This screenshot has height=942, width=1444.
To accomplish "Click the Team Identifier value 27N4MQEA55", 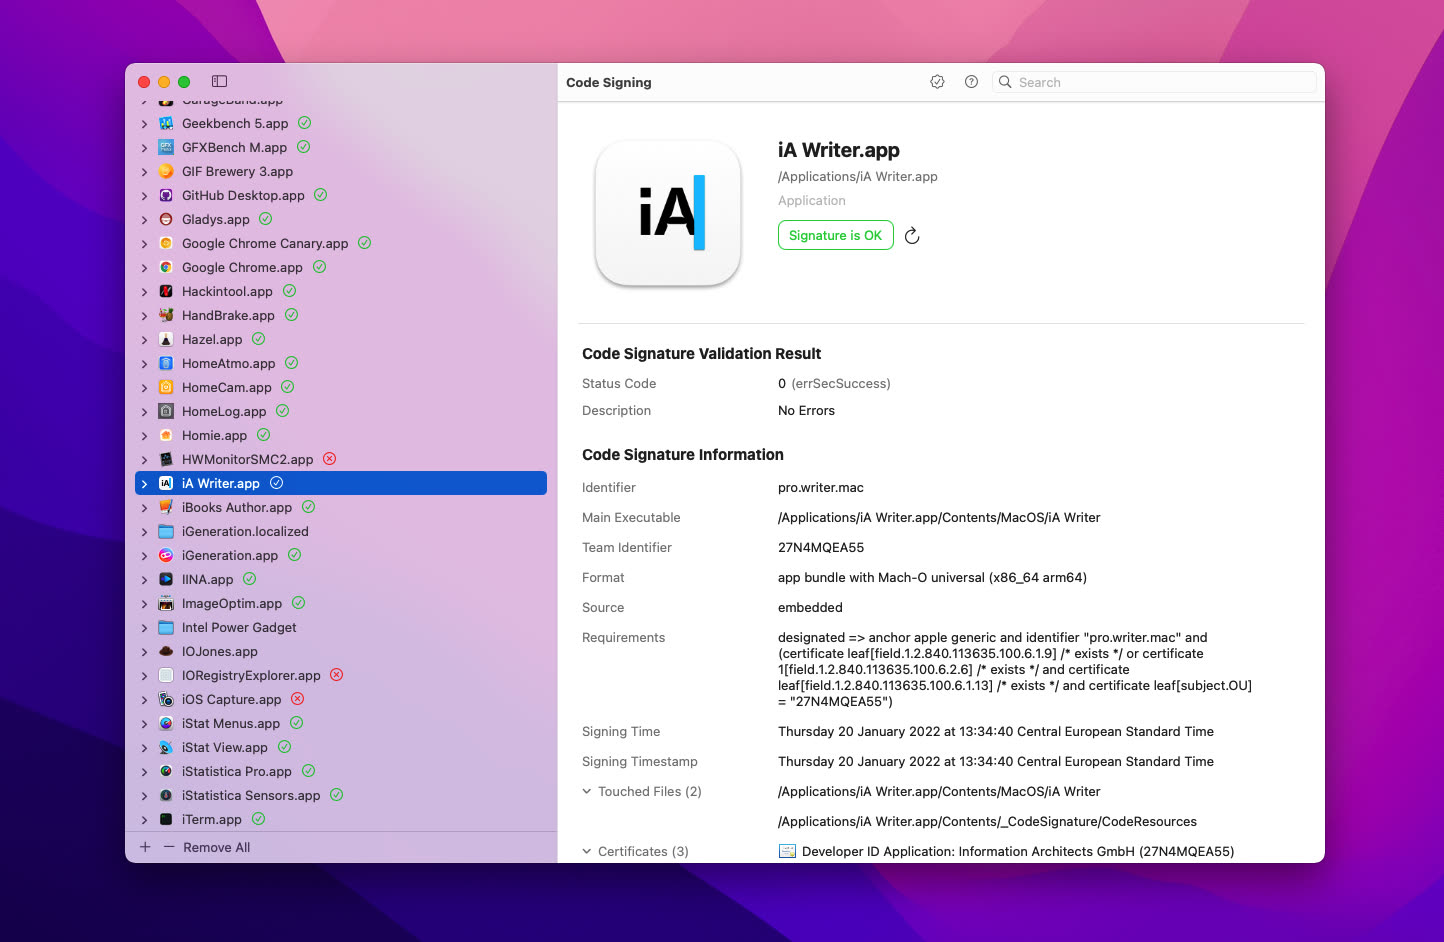I will tap(821, 547).
